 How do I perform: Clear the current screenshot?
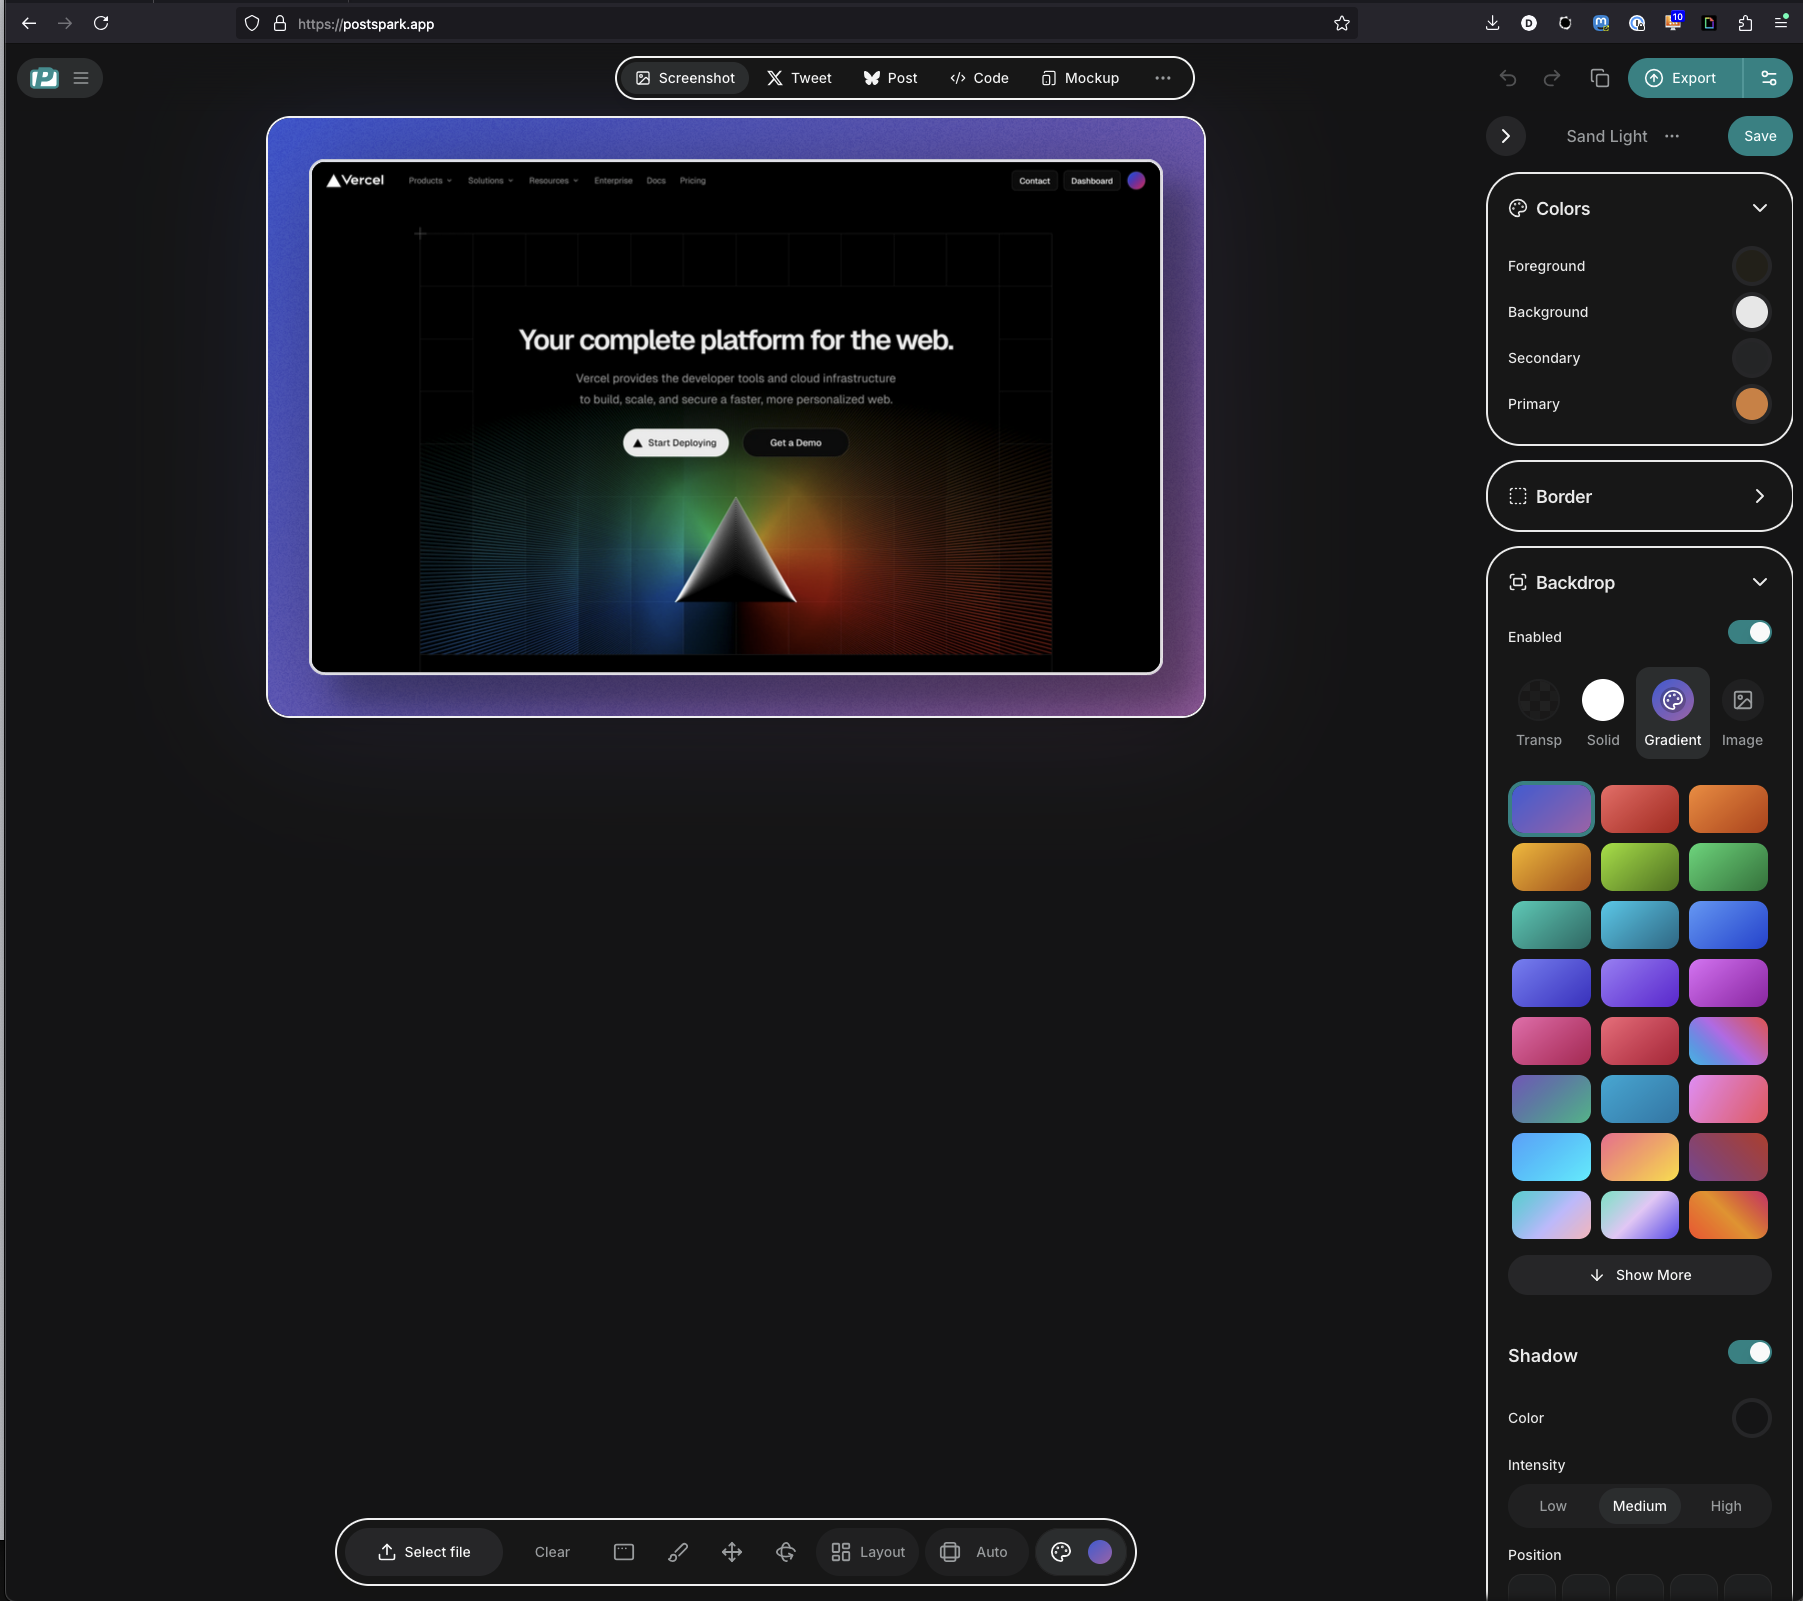pos(552,1552)
